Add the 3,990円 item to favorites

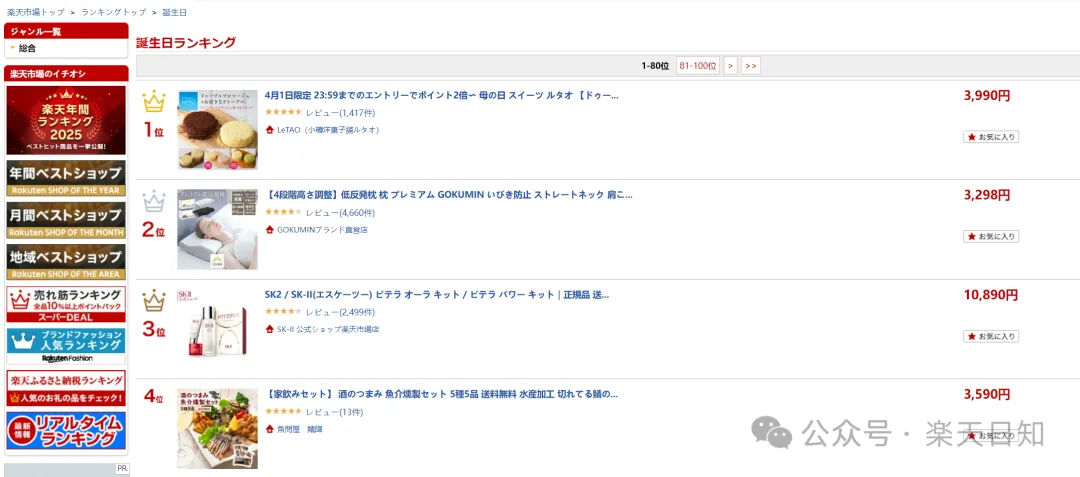pos(990,137)
